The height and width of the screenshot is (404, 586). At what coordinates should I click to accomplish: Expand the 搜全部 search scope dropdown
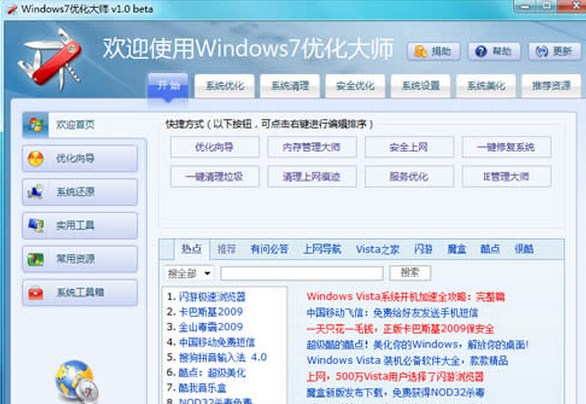189,274
